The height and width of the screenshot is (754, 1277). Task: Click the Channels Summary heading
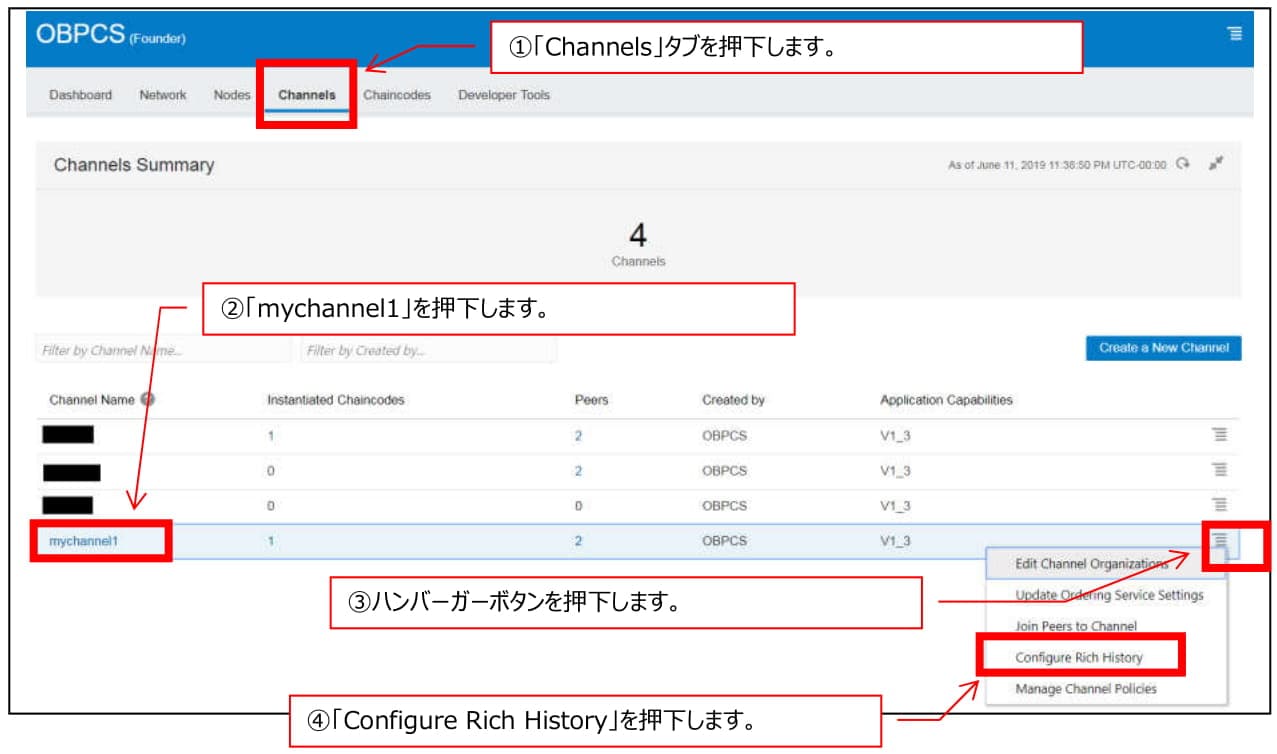(x=134, y=165)
